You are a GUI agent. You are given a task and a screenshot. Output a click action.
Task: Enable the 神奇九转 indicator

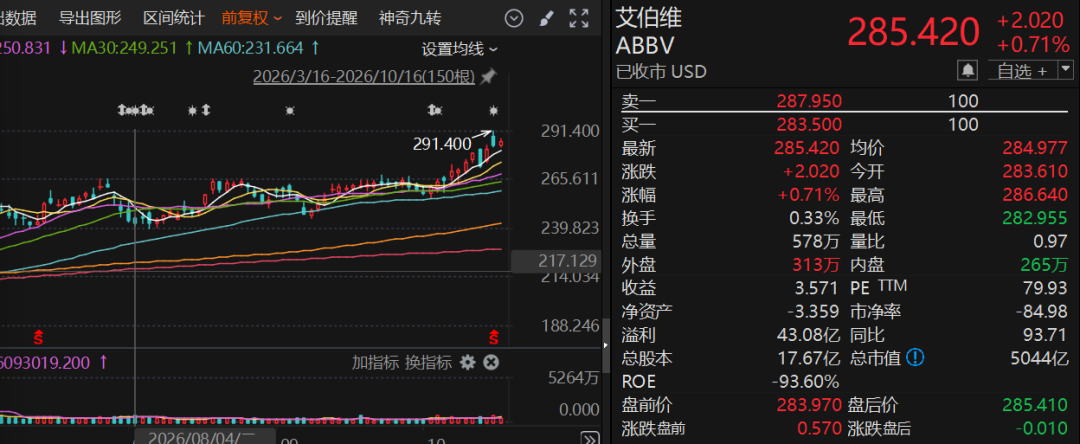tap(410, 19)
